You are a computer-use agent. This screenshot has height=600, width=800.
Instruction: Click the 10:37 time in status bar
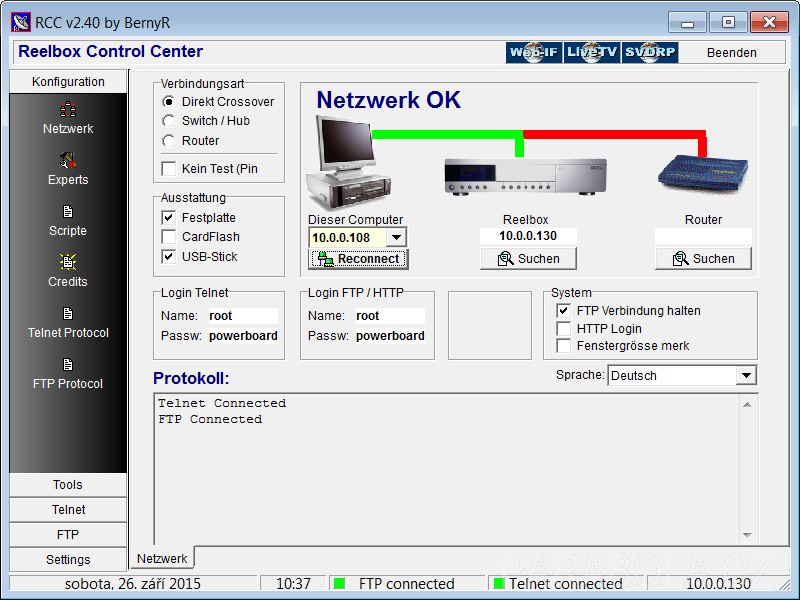coord(293,583)
